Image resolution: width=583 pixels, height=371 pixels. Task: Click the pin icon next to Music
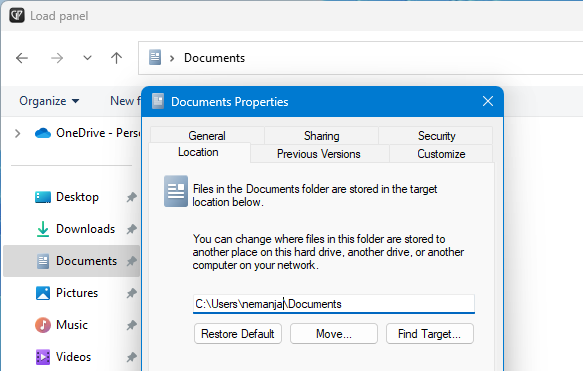[131, 325]
